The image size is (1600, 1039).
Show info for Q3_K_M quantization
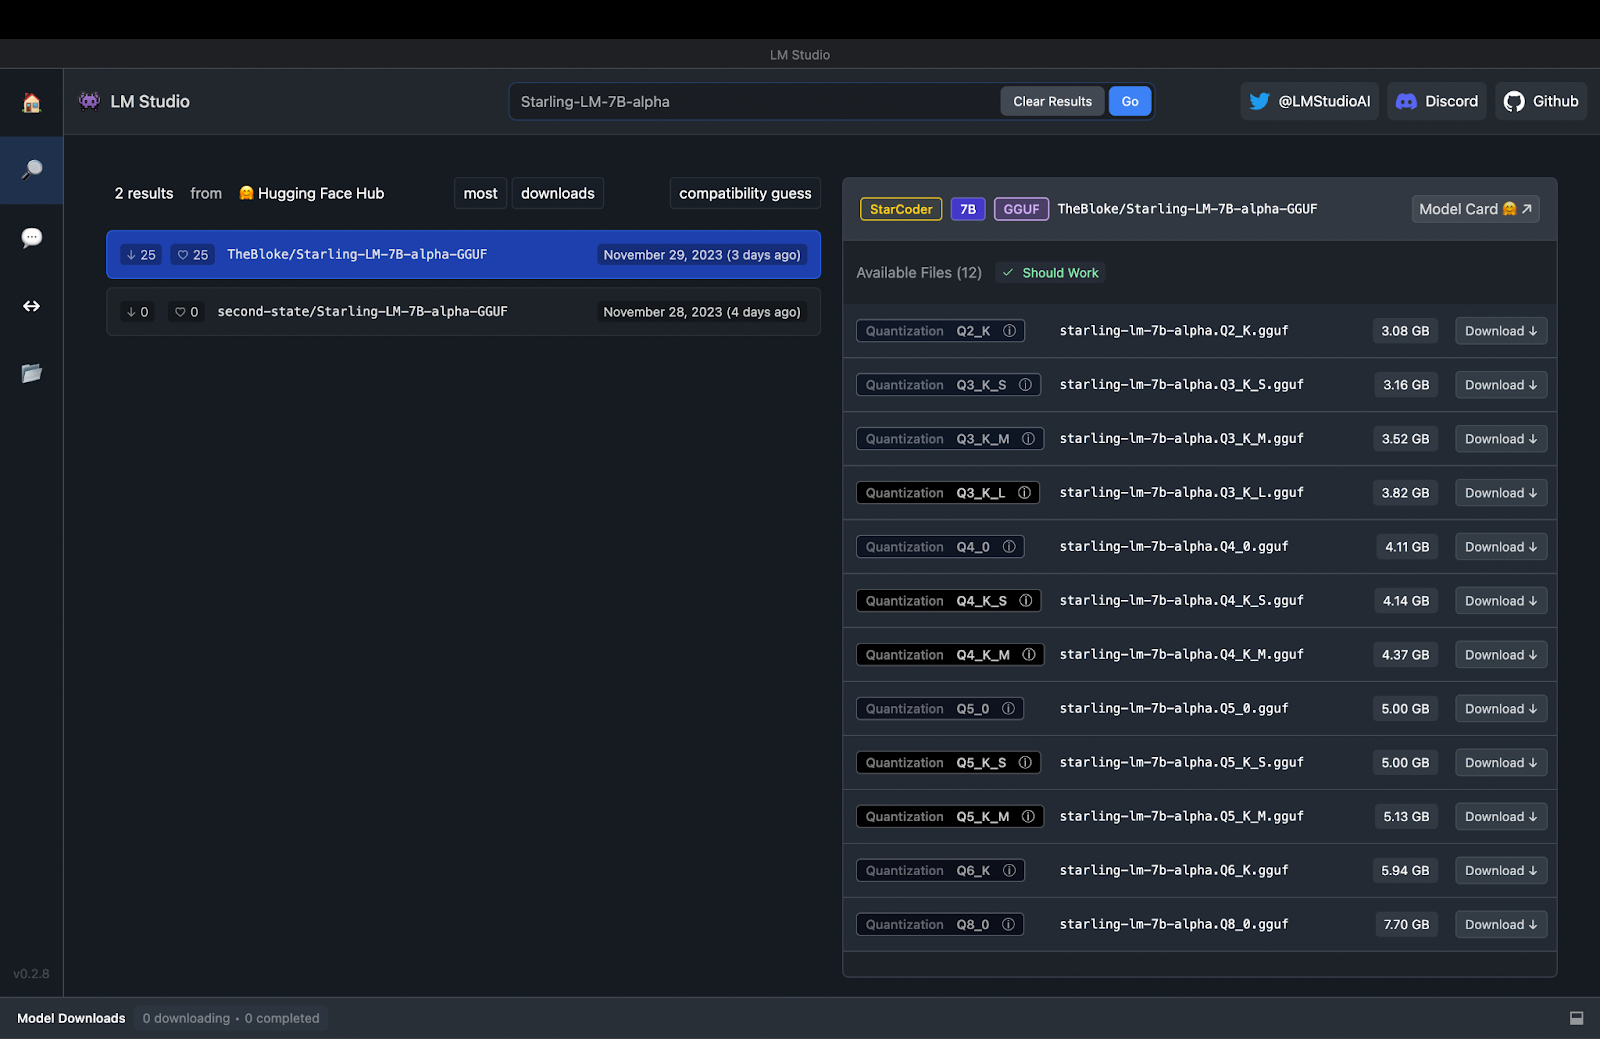coord(1028,439)
